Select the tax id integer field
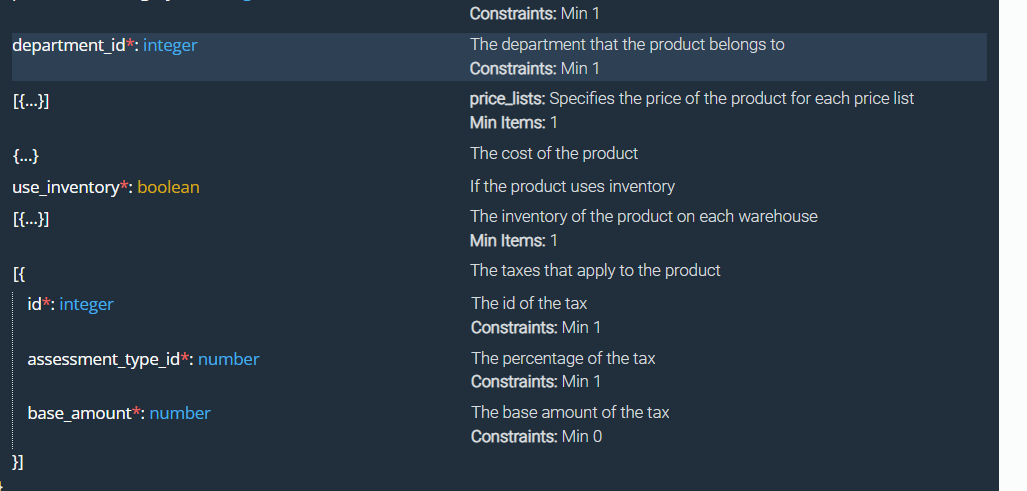This screenshot has height=491, width=1027. (x=70, y=304)
